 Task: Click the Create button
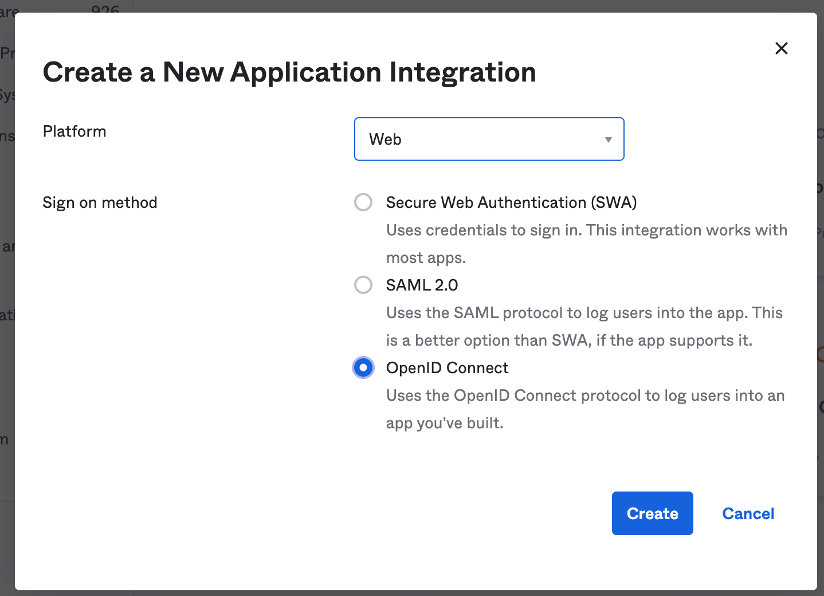652,513
